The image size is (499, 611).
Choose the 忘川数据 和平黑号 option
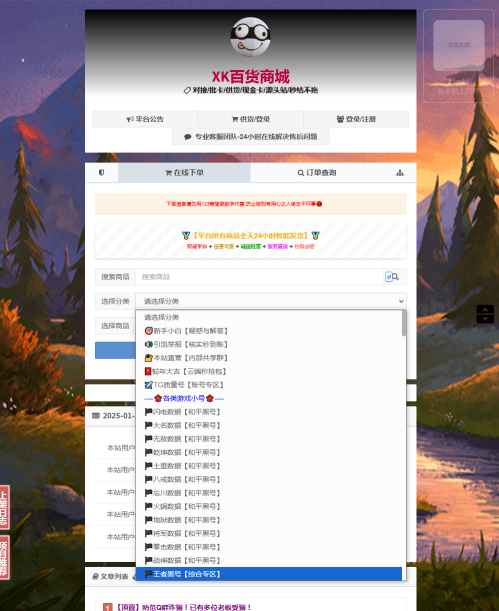269,493
